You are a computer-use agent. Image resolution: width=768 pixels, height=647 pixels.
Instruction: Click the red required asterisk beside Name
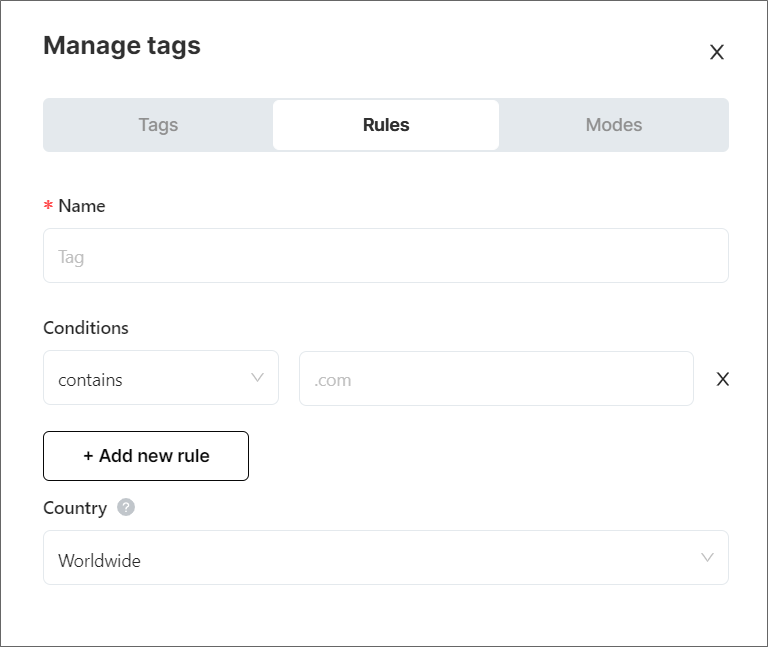[48, 206]
